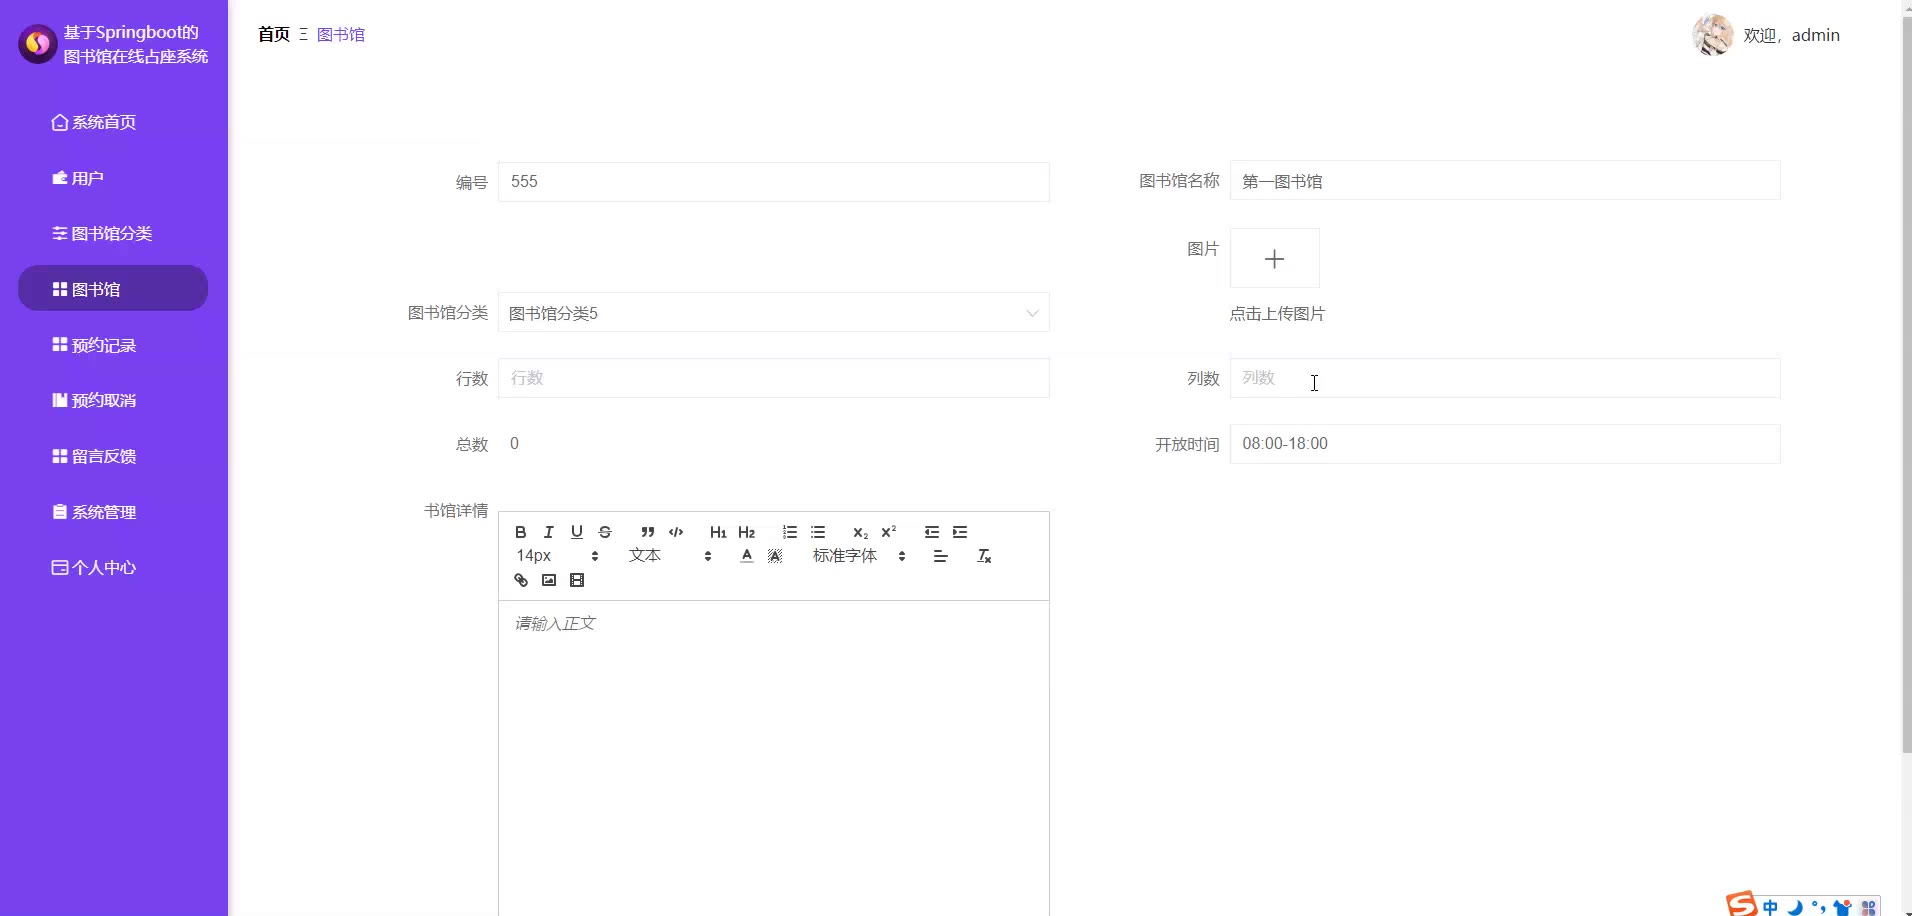Open 系统管理 in the sidebar

pyautogui.click(x=94, y=512)
